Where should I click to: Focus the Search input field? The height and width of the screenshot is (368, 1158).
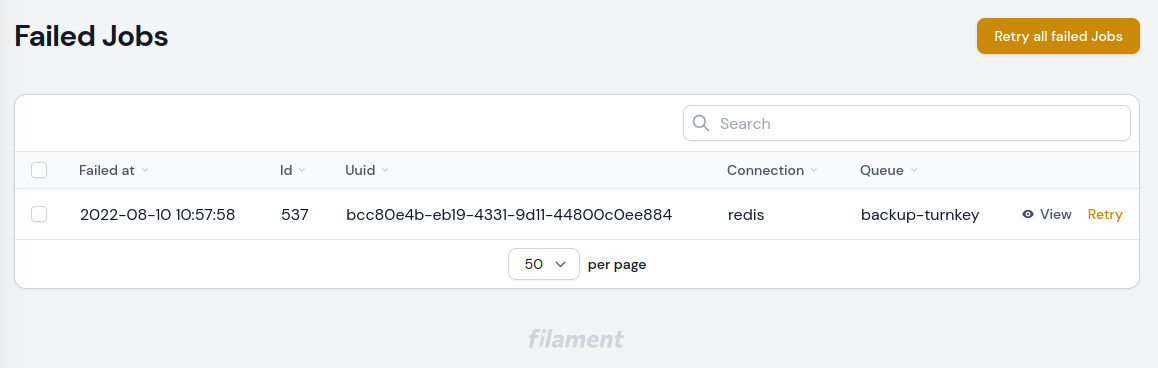pos(907,123)
